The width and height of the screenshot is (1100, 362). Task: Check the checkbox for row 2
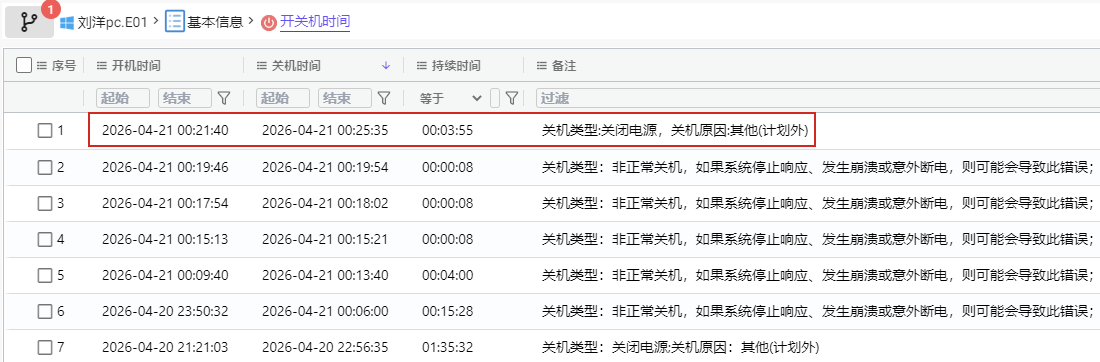click(45, 167)
